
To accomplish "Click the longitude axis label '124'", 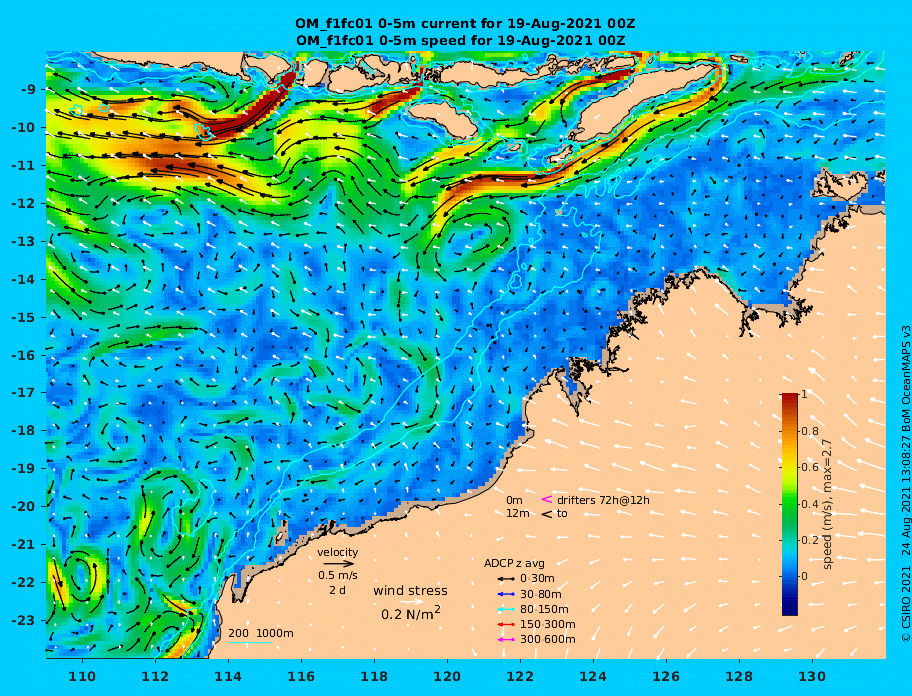I will pos(593,677).
